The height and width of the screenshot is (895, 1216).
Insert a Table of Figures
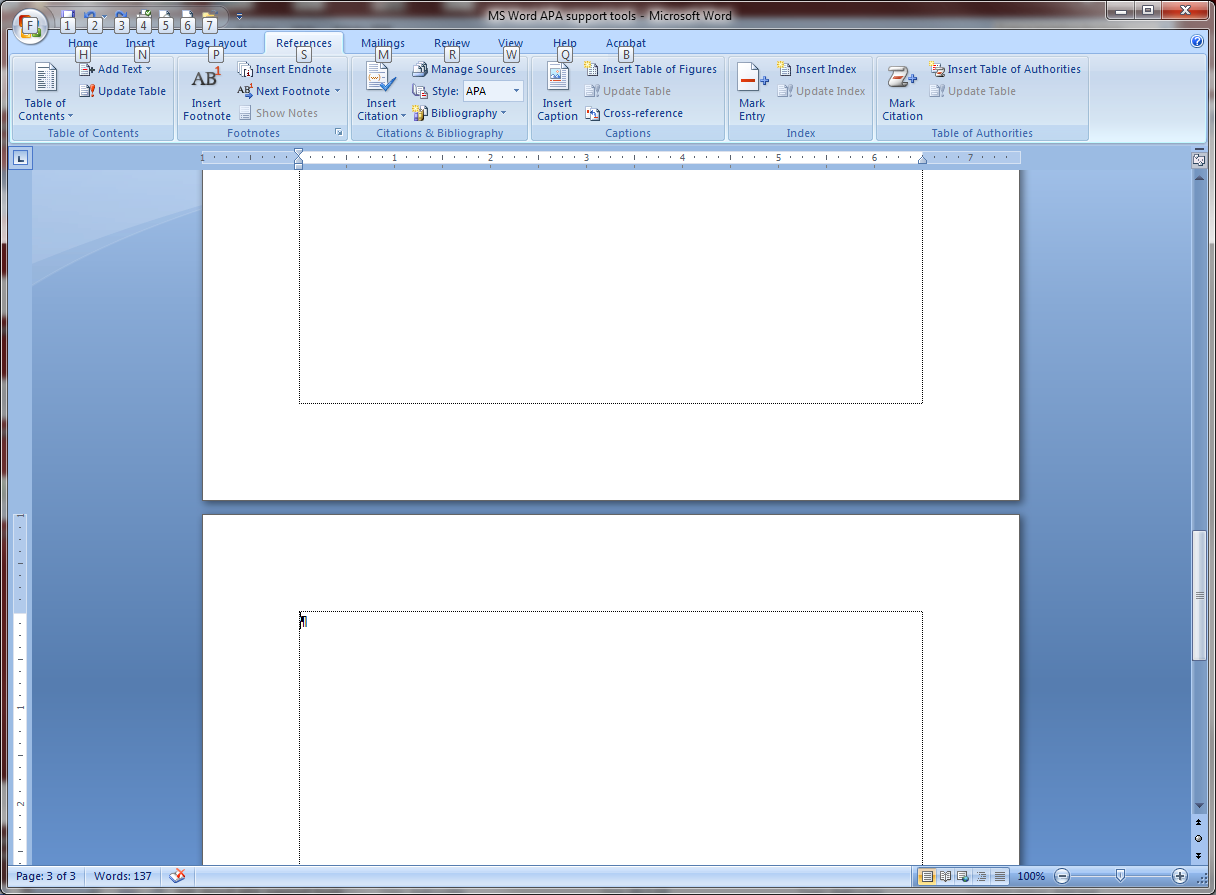pyautogui.click(x=651, y=69)
